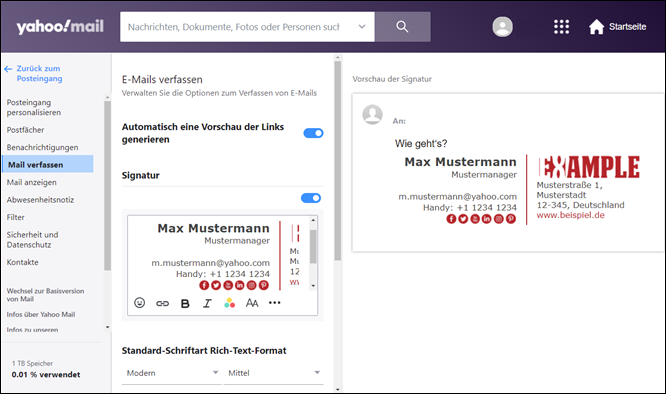Open Posteingang personalisieren settings
This screenshot has height=394, width=666.
(x=34, y=107)
